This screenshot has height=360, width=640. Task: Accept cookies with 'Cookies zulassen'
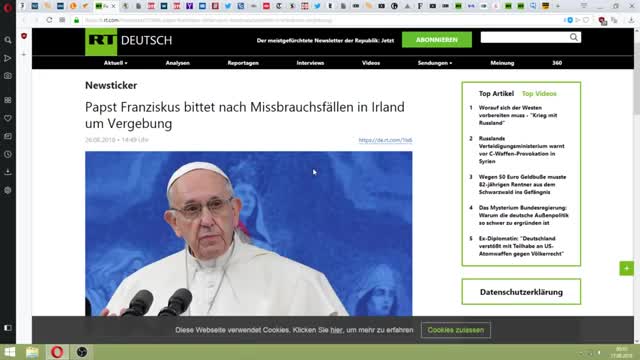[x=456, y=330]
